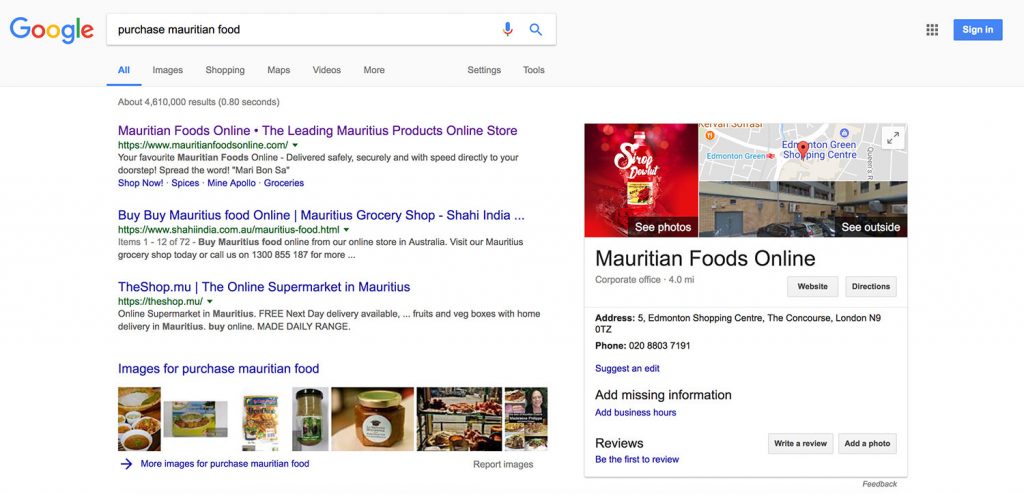Follow the Groceries sitelink
Image resolution: width=1024 pixels, height=494 pixels.
click(x=284, y=183)
